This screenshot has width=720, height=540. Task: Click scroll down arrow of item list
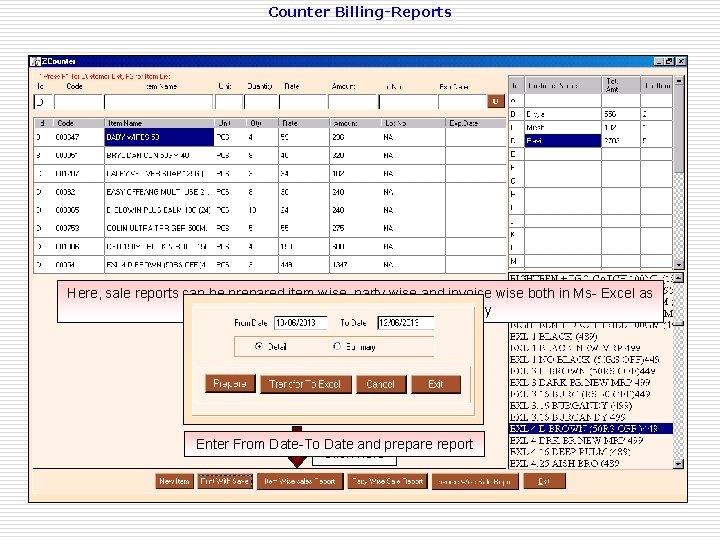(679, 464)
